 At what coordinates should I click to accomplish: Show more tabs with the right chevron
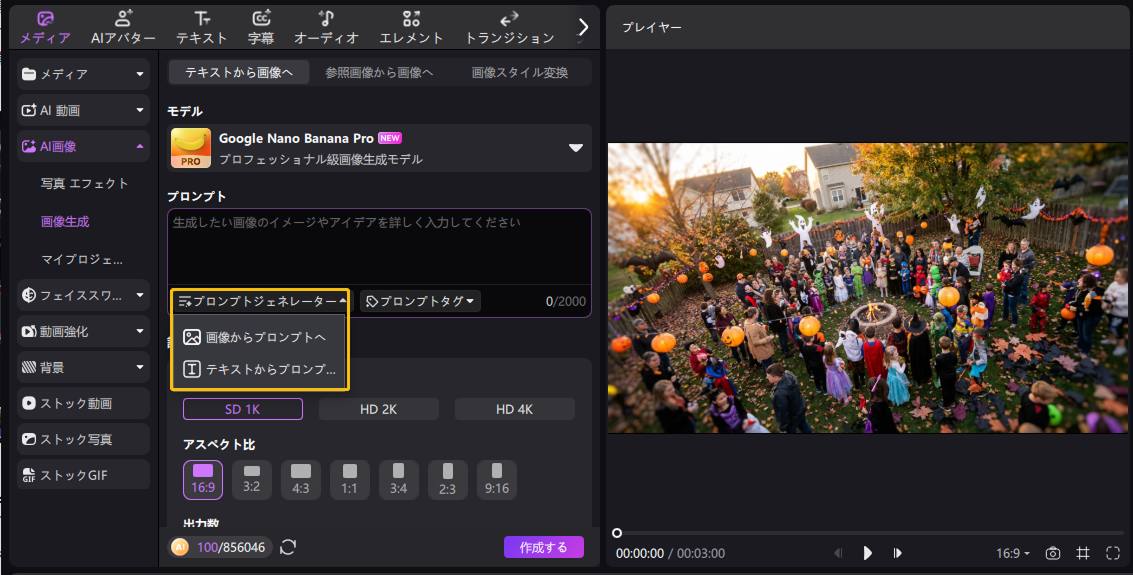583,27
